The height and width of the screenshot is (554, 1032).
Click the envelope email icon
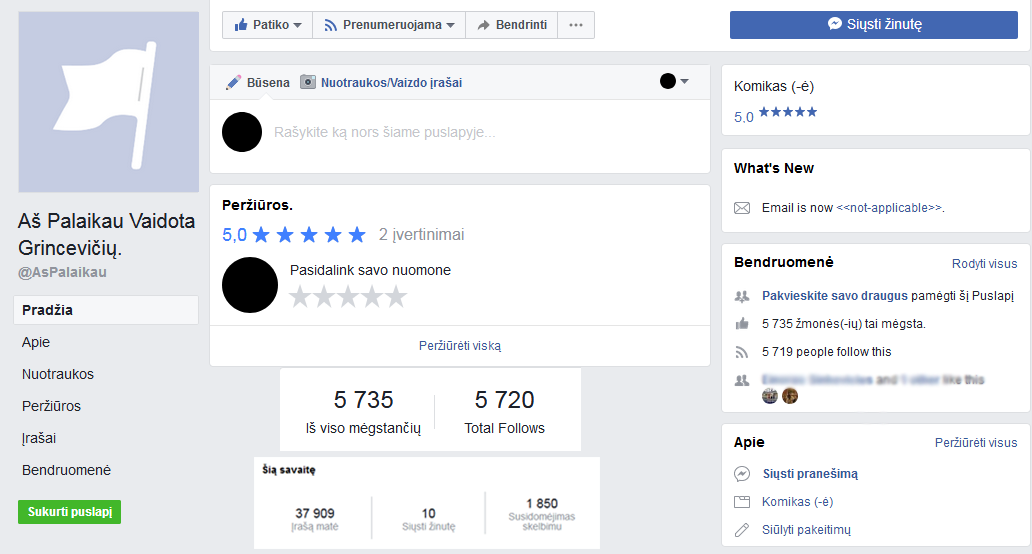click(742, 208)
